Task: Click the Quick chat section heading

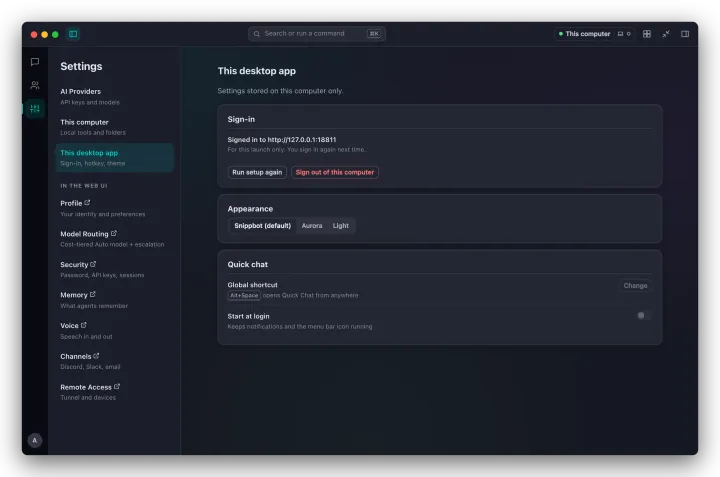Action: coord(248,264)
